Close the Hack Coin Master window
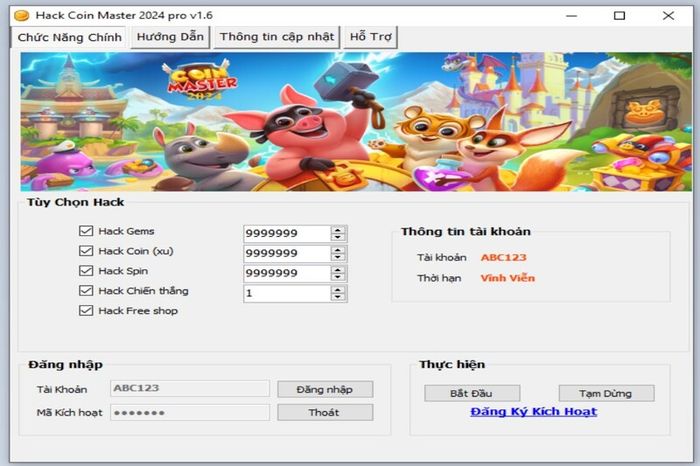Image resolution: width=700 pixels, height=466 pixels. click(x=668, y=16)
